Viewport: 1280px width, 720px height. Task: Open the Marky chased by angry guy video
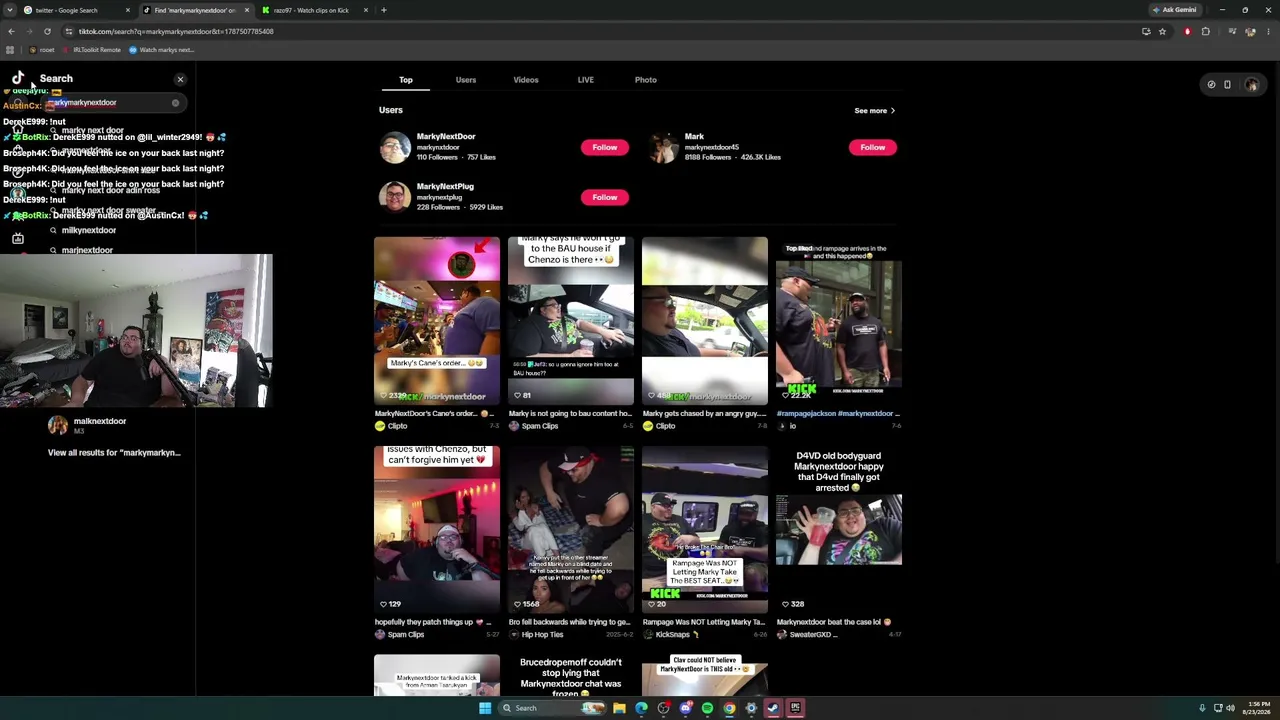(x=705, y=321)
